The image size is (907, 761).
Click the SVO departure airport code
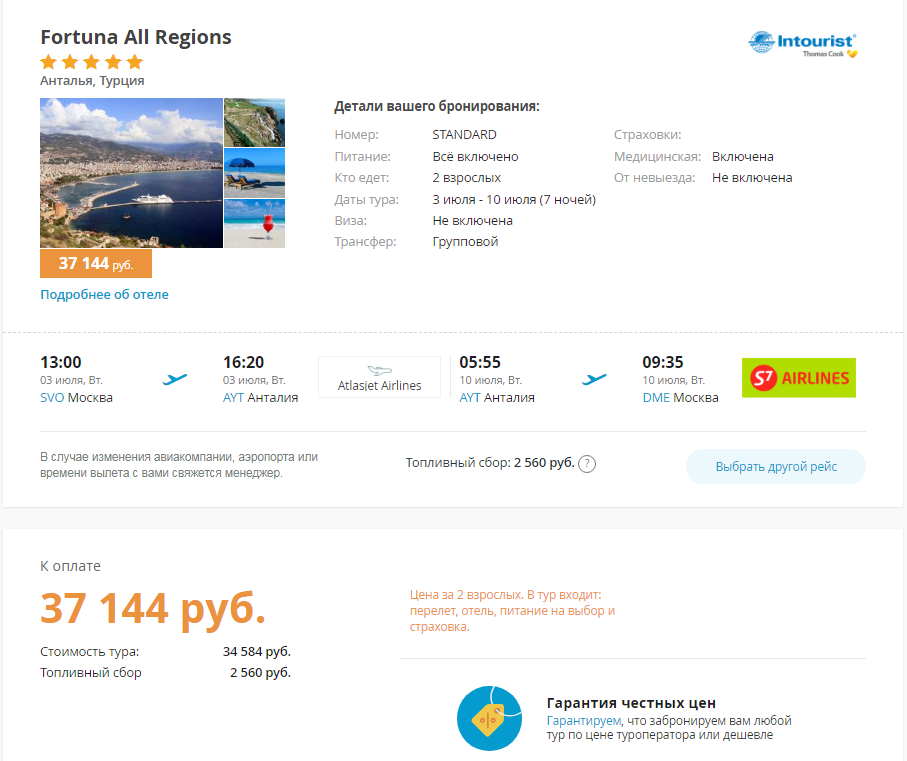52,398
